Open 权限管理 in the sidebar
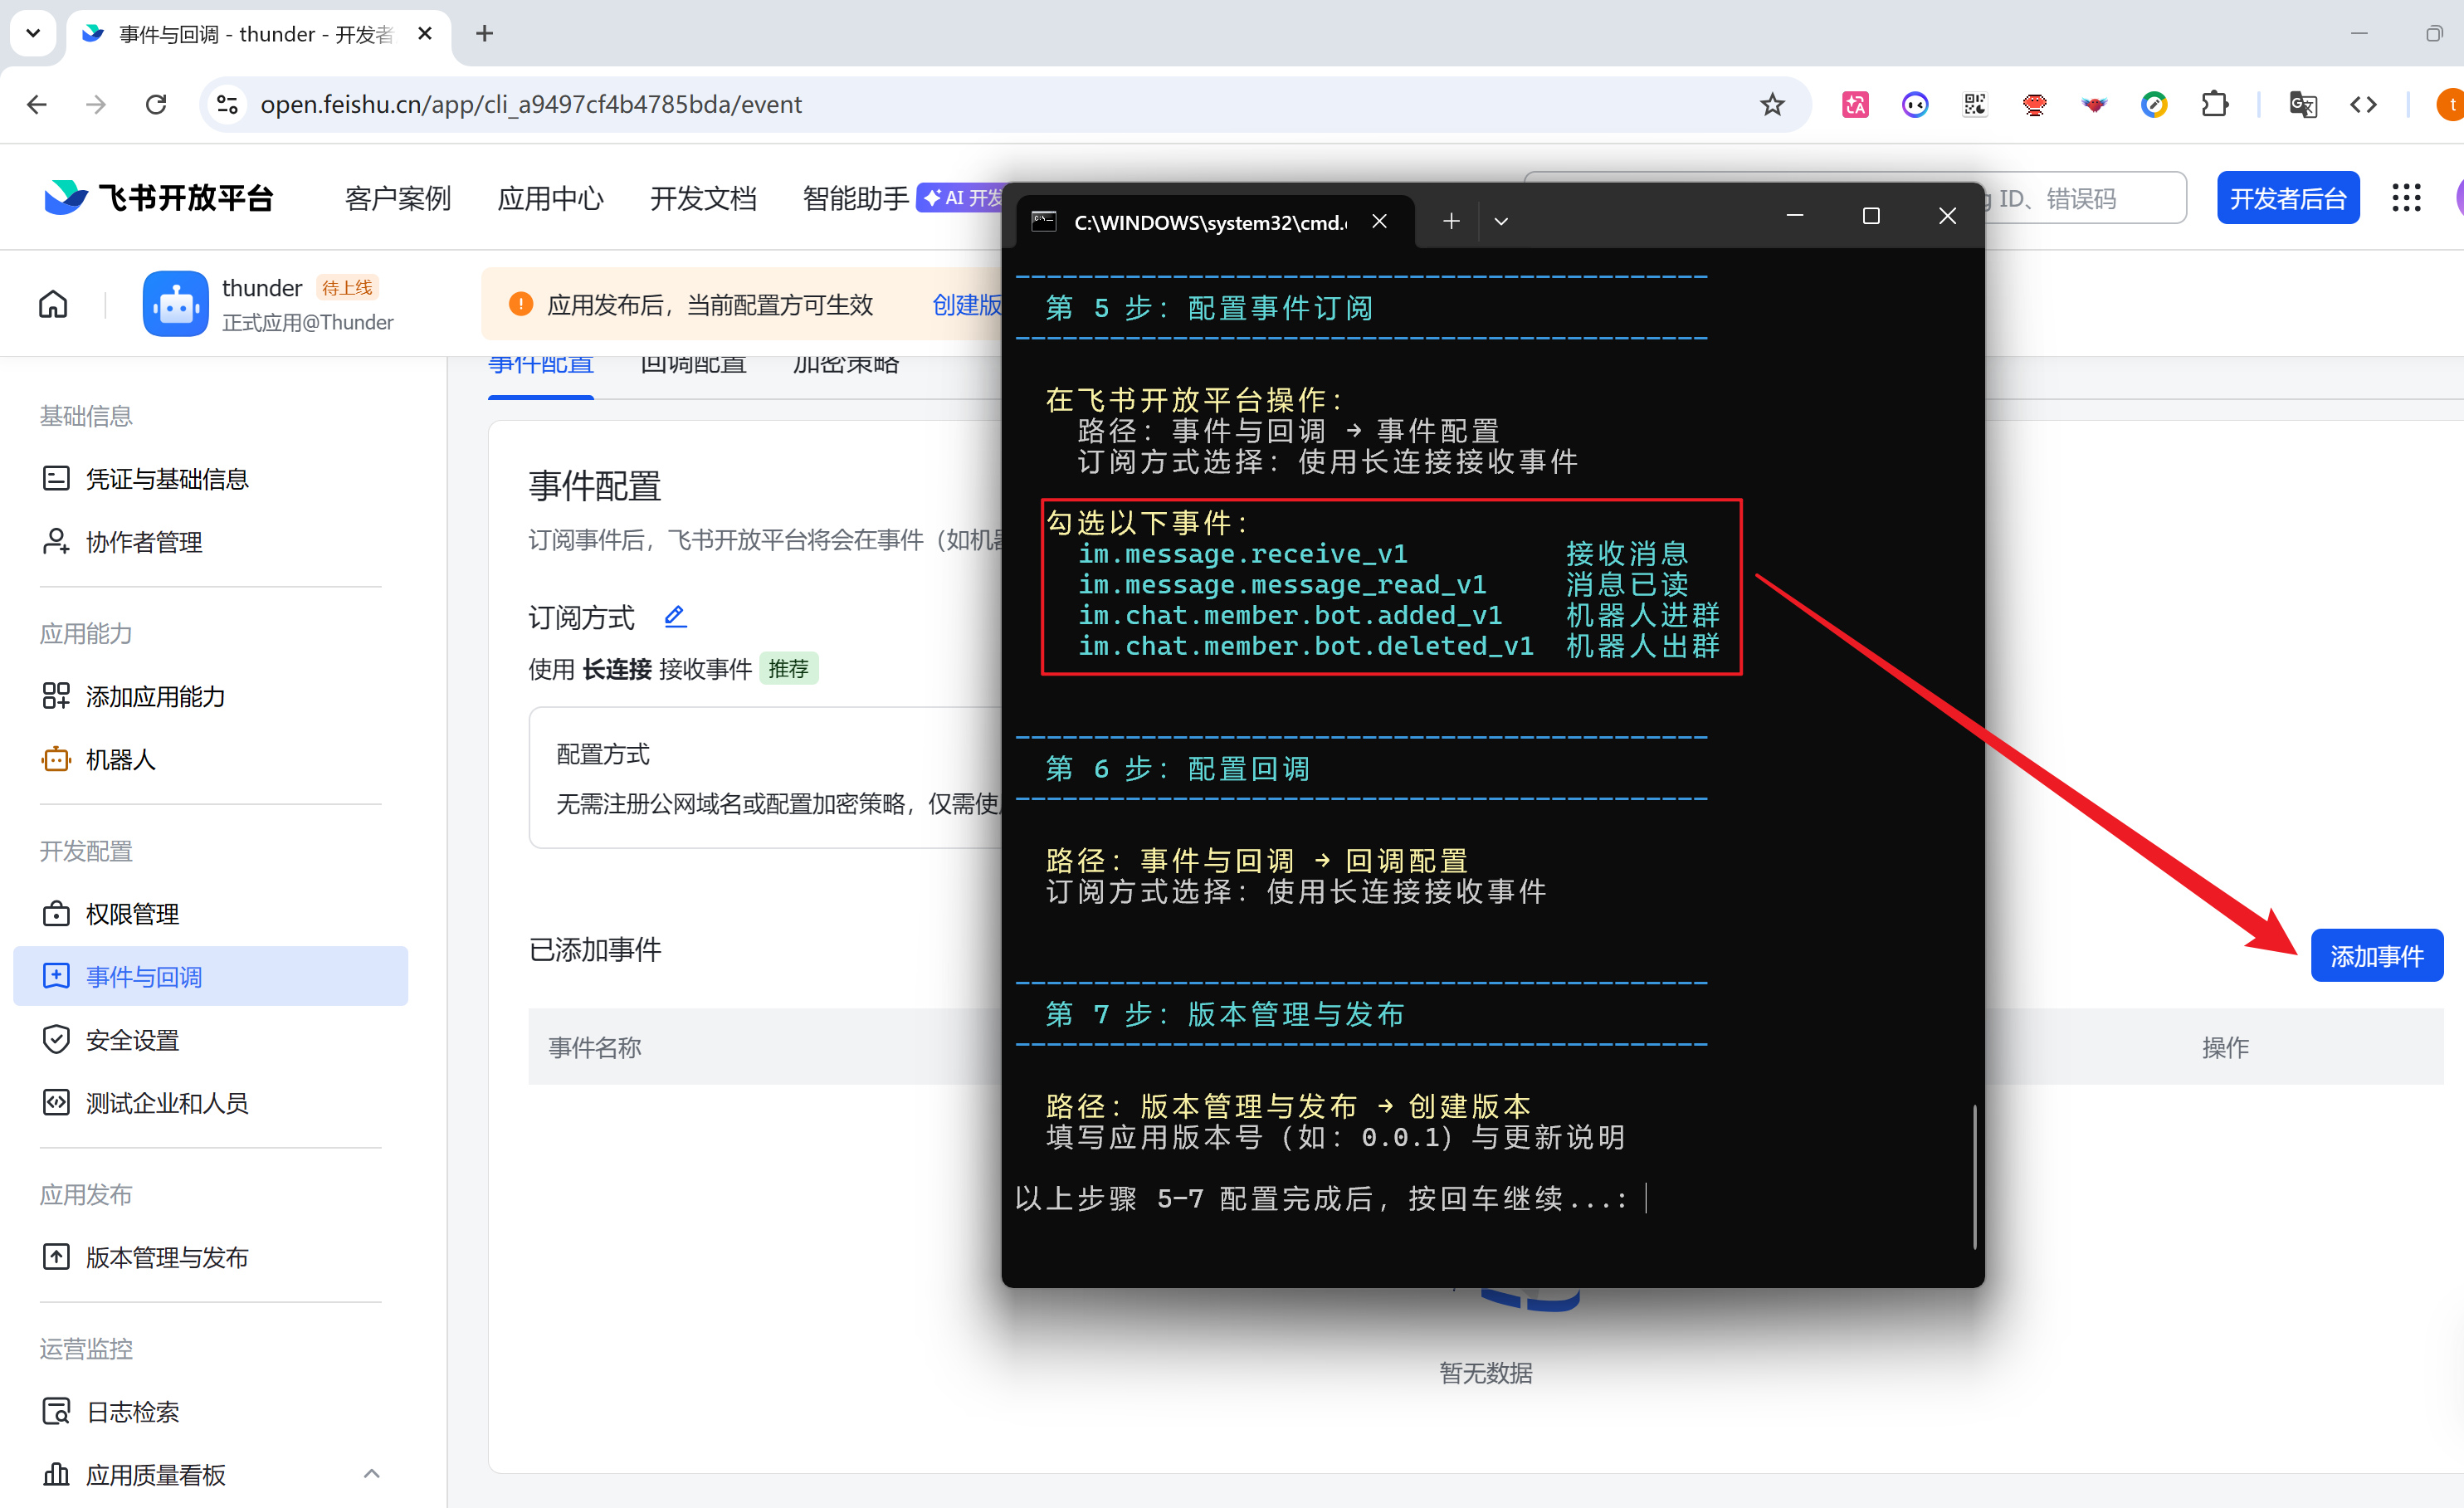Viewport: 2464px width, 1508px height. click(132, 914)
